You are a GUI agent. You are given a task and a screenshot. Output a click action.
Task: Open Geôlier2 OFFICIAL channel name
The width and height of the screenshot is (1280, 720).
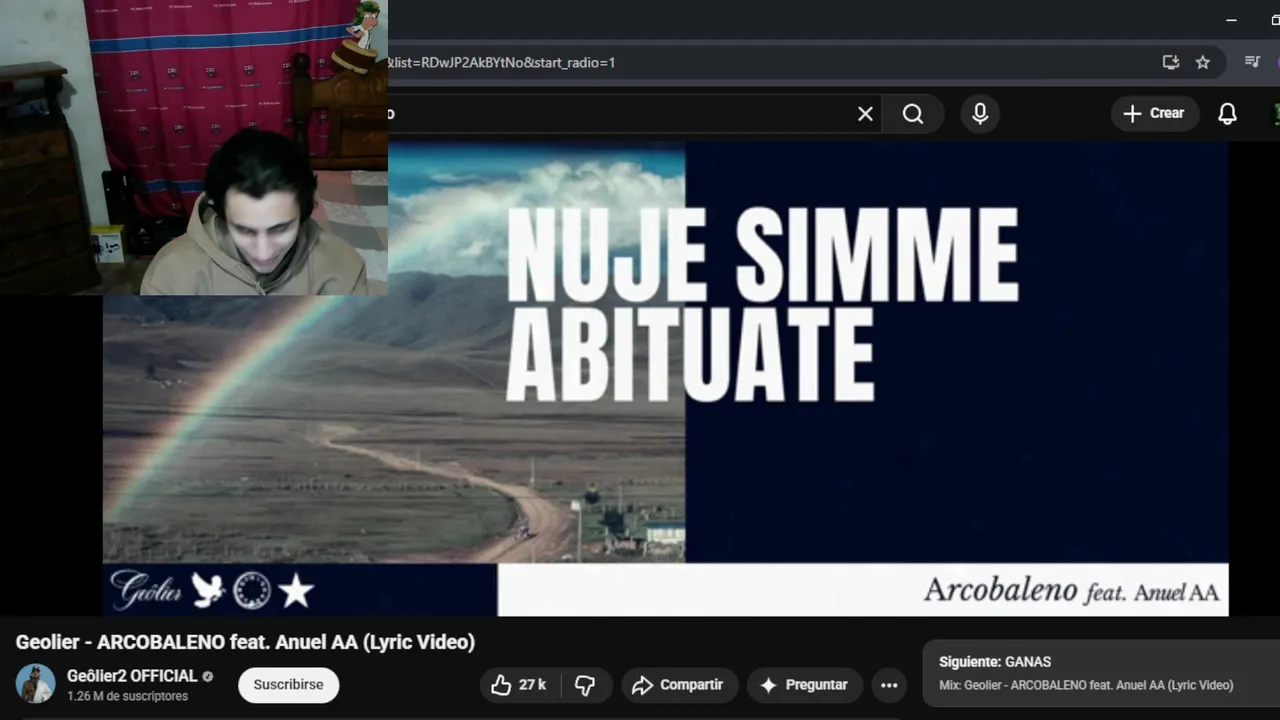[x=132, y=676]
